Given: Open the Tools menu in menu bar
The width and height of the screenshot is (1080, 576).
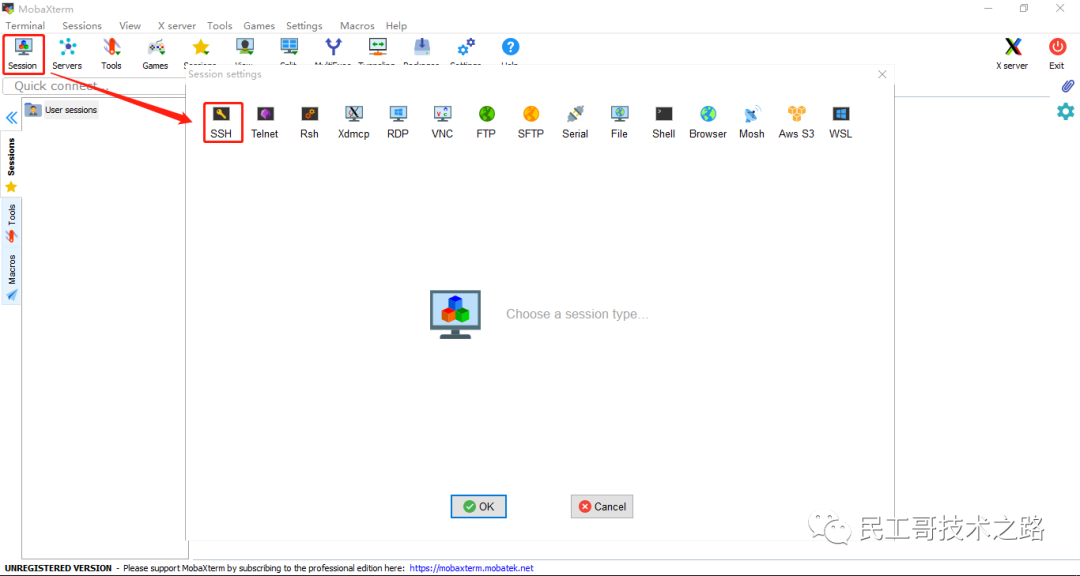Looking at the screenshot, I should (220, 25).
